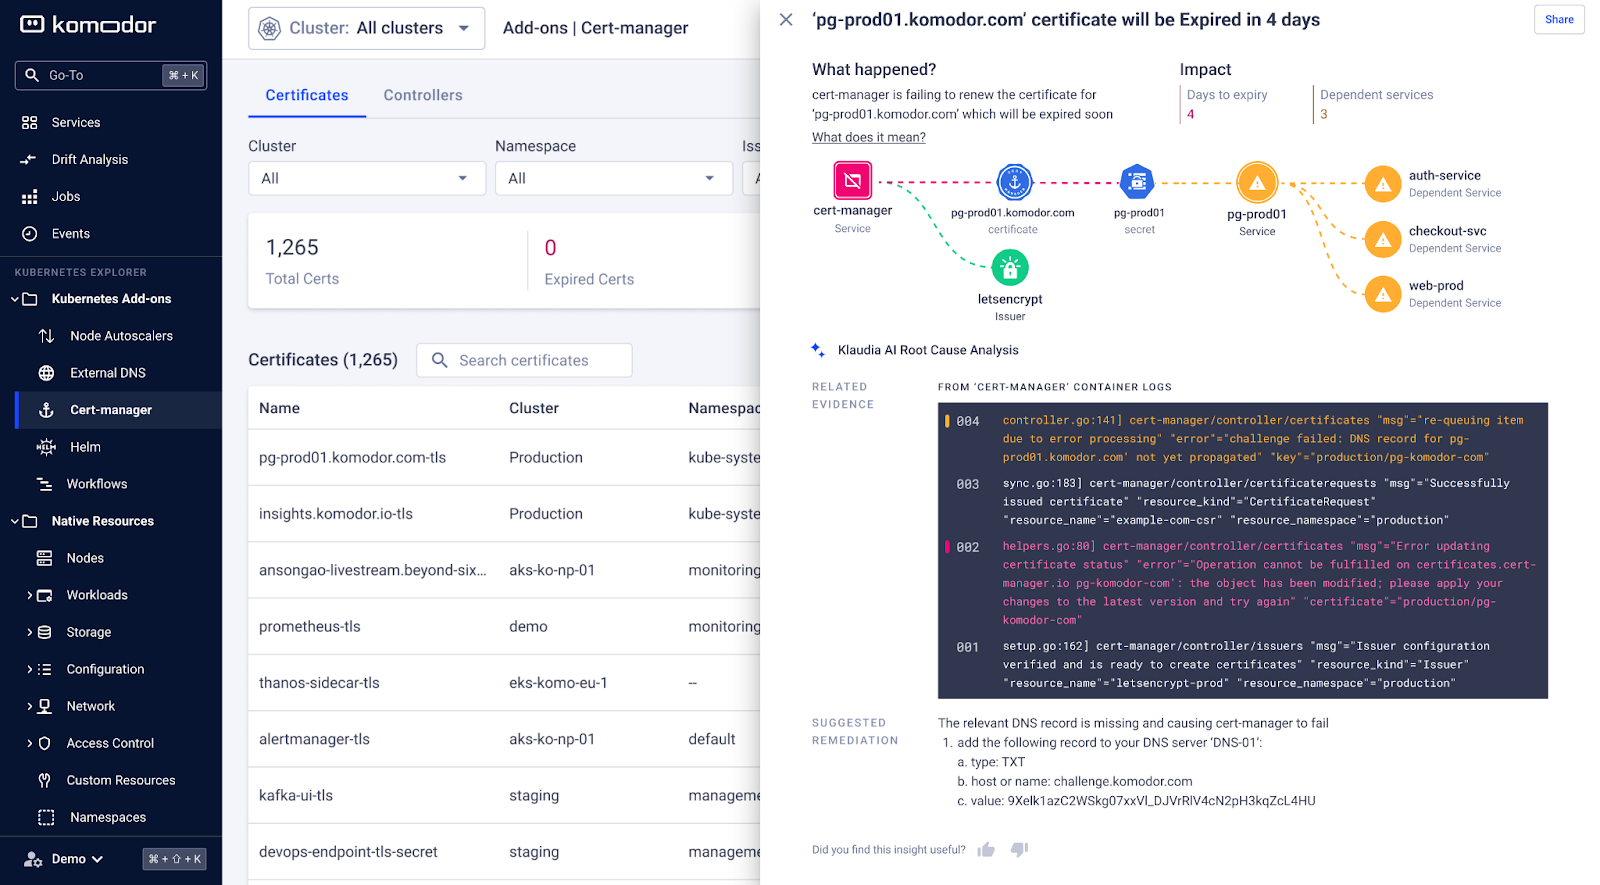The width and height of the screenshot is (1600, 885).
Task: Click the auth-service warning icon
Action: [1383, 184]
